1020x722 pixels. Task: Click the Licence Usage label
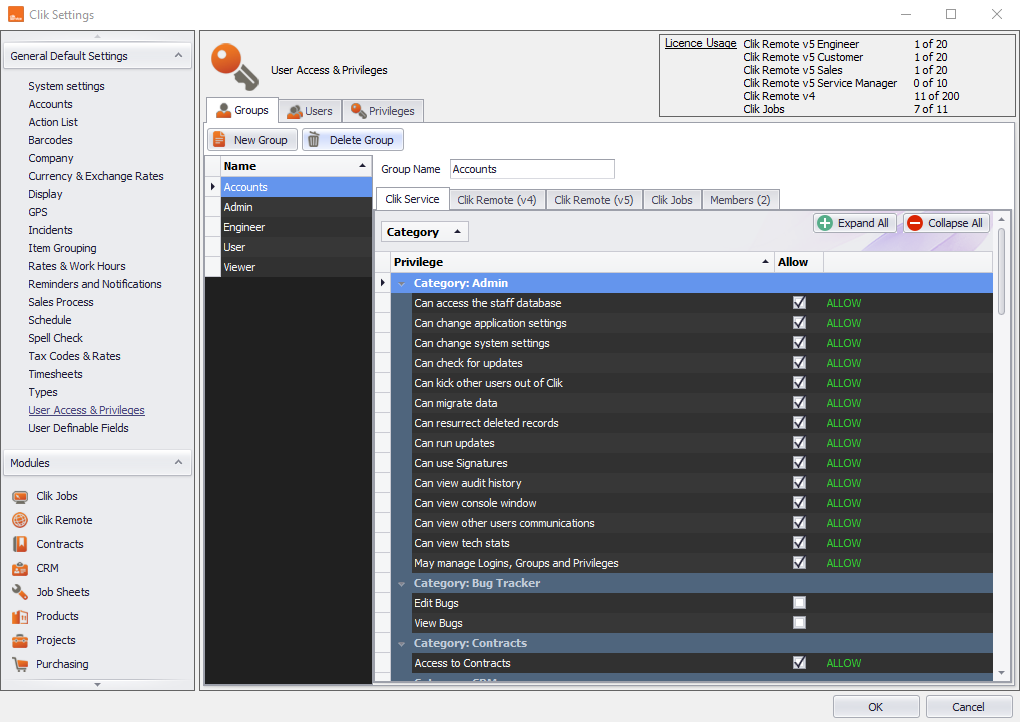701,44
